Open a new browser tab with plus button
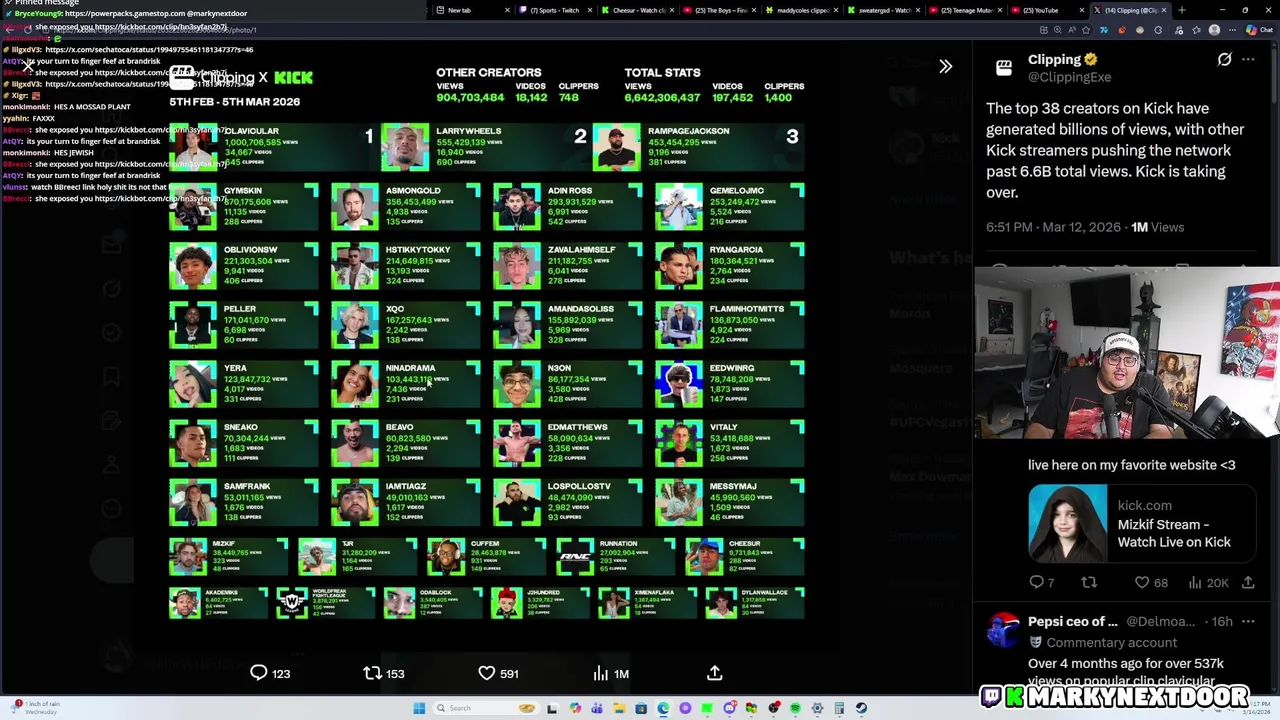Image resolution: width=1280 pixels, height=720 pixels. tap(1182, 10)
